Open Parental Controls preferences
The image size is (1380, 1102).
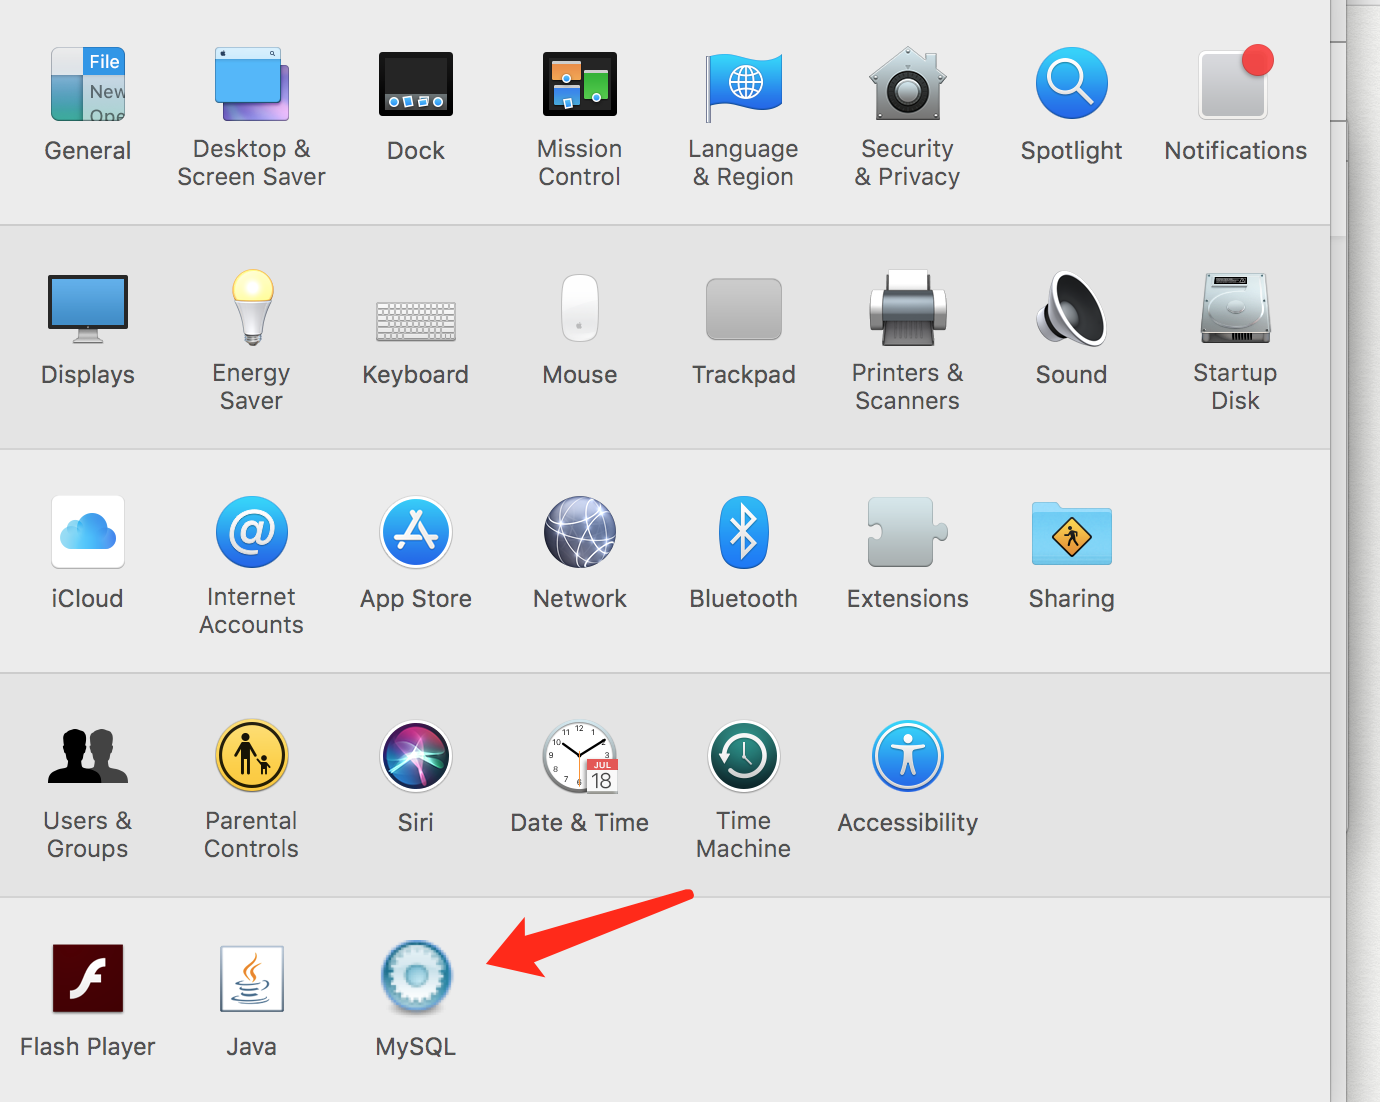tap(251, 756)
